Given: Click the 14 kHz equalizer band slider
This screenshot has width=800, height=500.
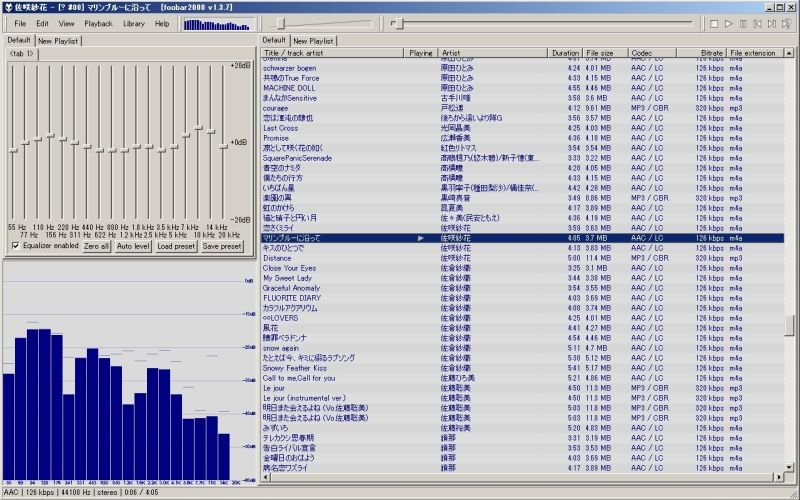Looking at the screenshot, I should (x=211, y=143).
